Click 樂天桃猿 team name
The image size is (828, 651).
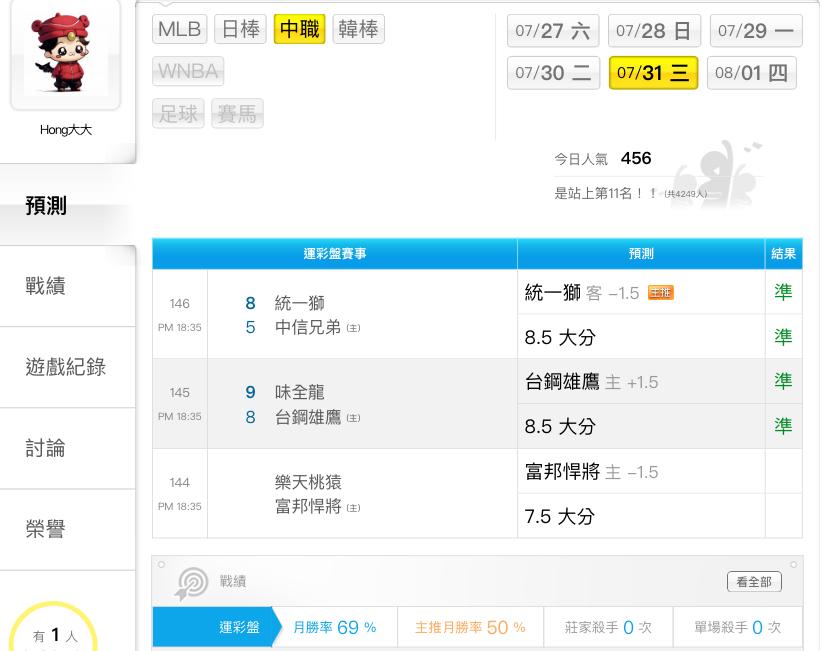[308, 482]
